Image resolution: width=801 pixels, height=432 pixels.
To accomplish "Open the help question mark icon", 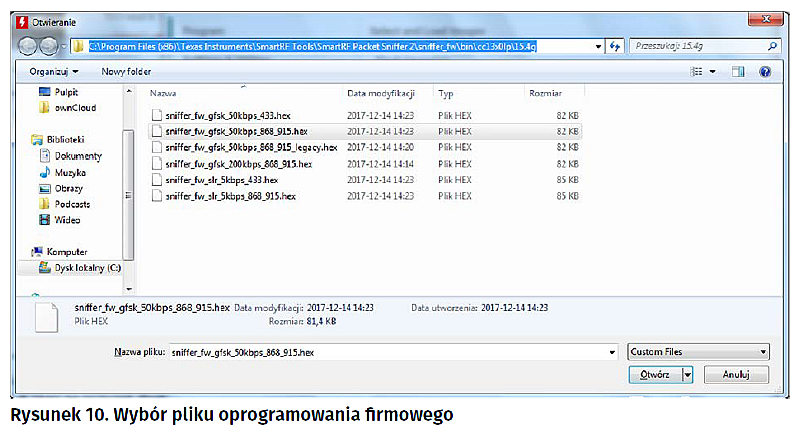I will point(765,72).
